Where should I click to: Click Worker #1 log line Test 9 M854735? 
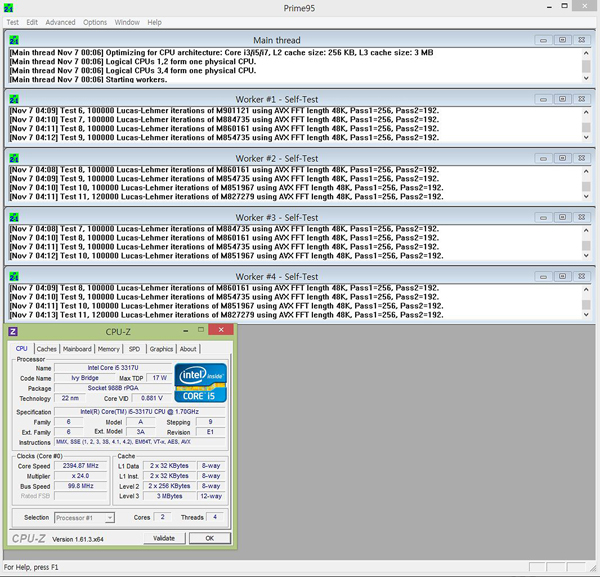tap(224, 137)
